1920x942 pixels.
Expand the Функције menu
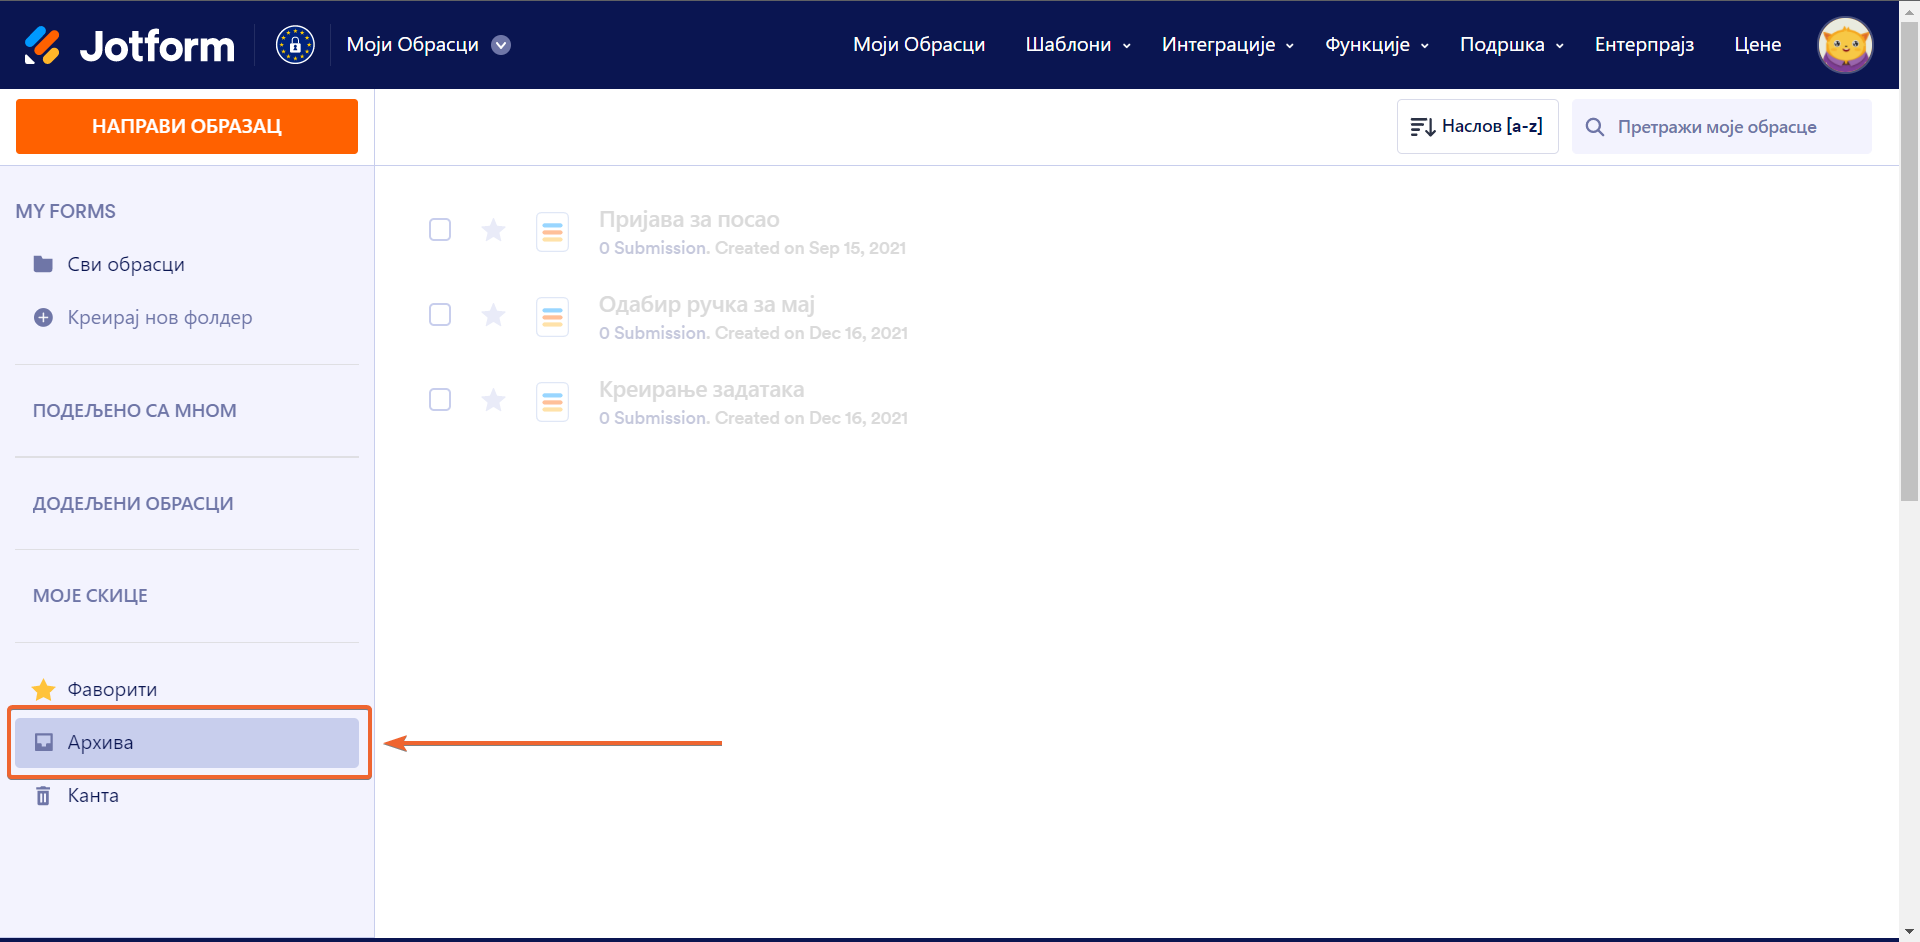(x=1377, y=45)
